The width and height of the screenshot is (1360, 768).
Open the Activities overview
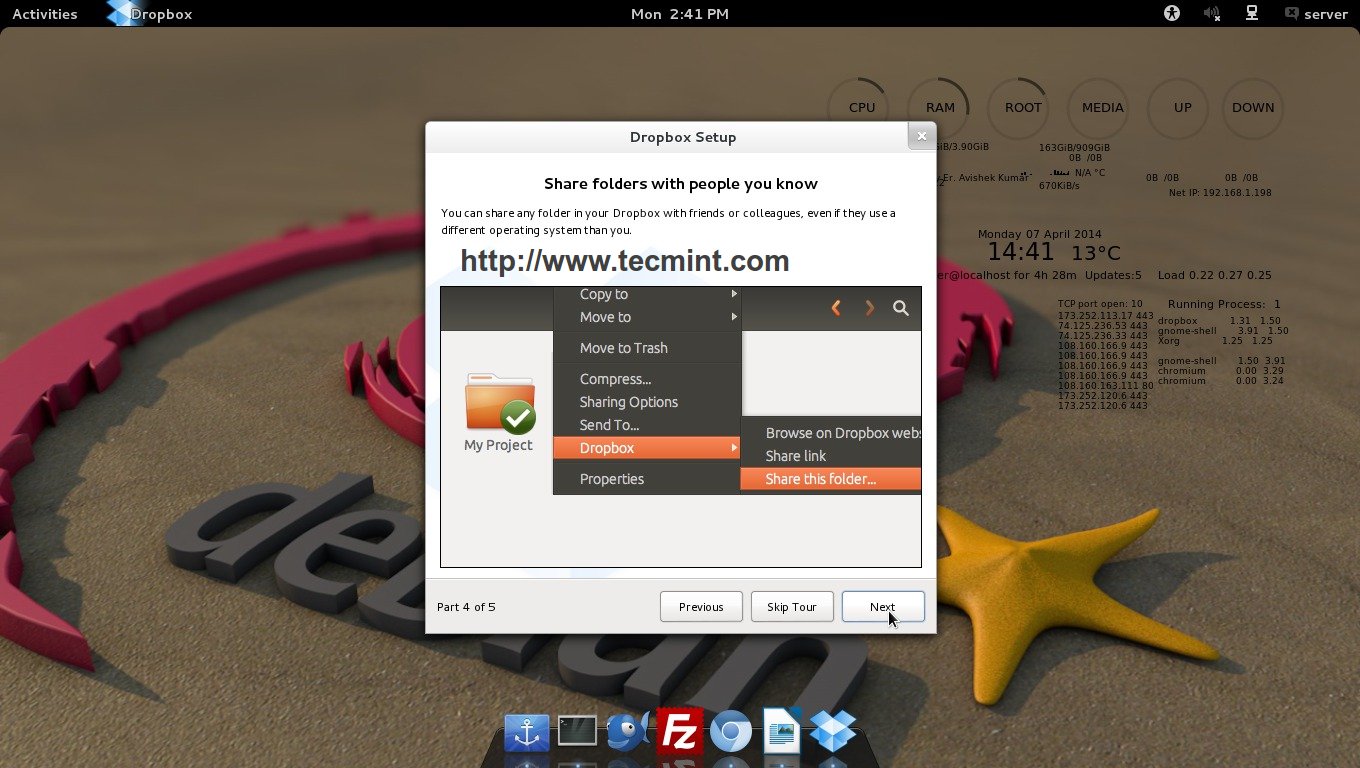45,14
